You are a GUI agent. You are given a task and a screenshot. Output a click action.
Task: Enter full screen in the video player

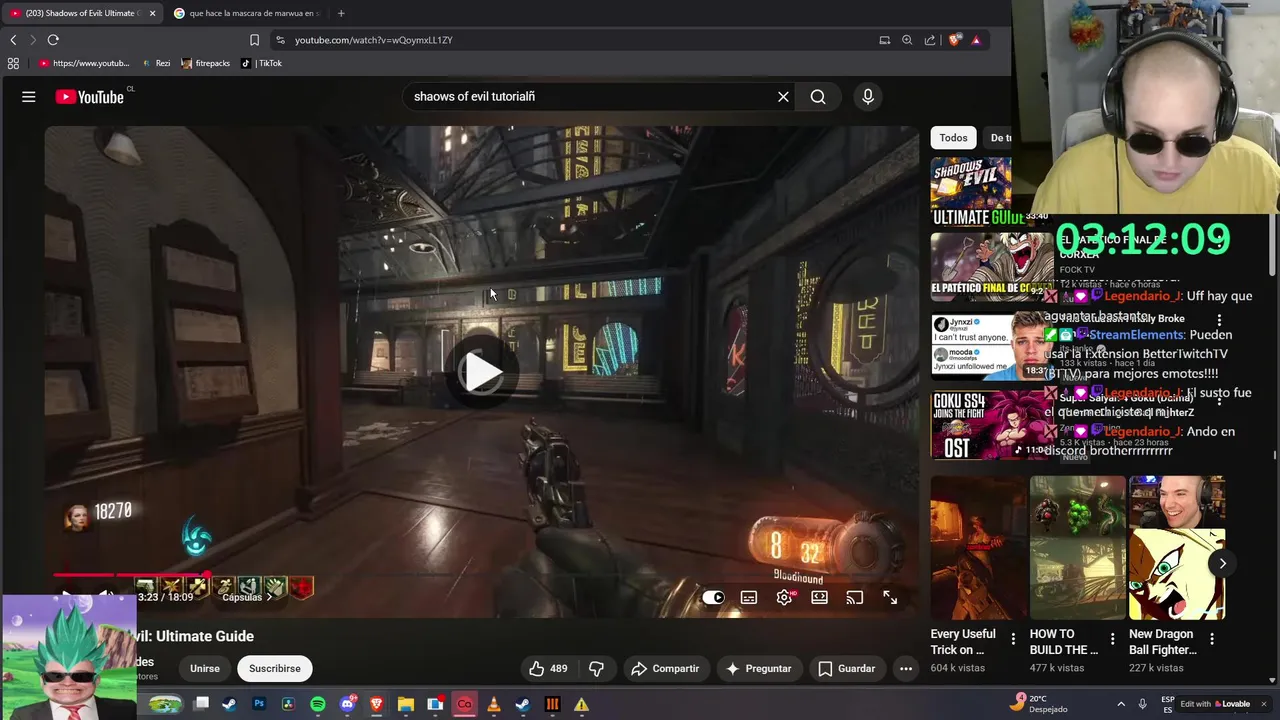(x=890, y=597)
